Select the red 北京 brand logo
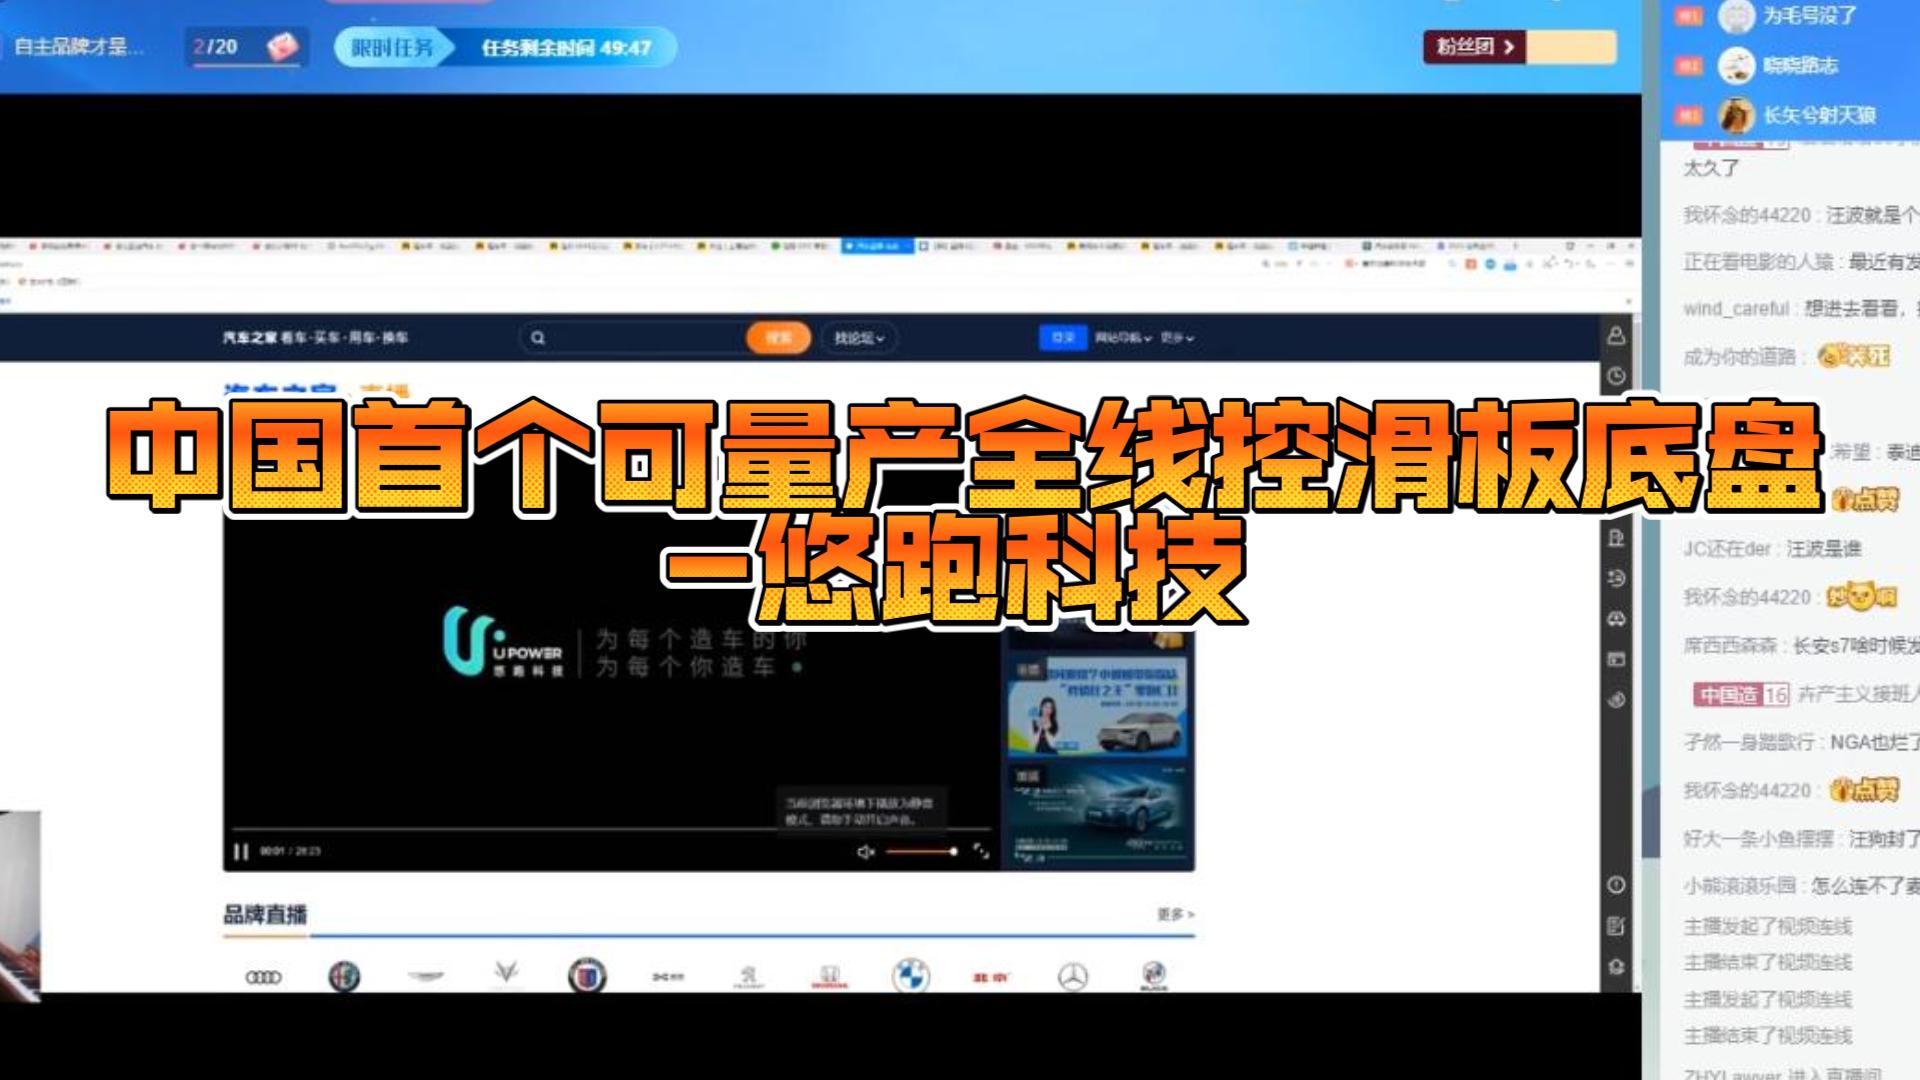 (990, 977)
